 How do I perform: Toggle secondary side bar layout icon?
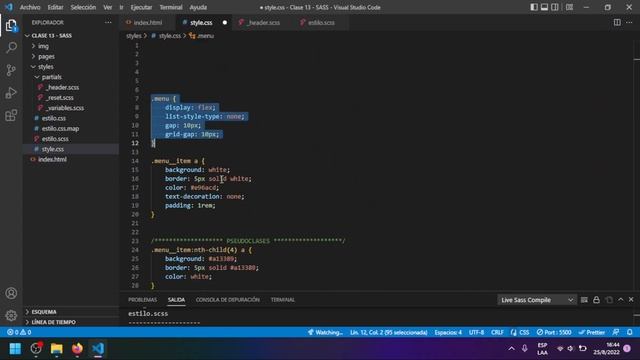pos(555,7)
